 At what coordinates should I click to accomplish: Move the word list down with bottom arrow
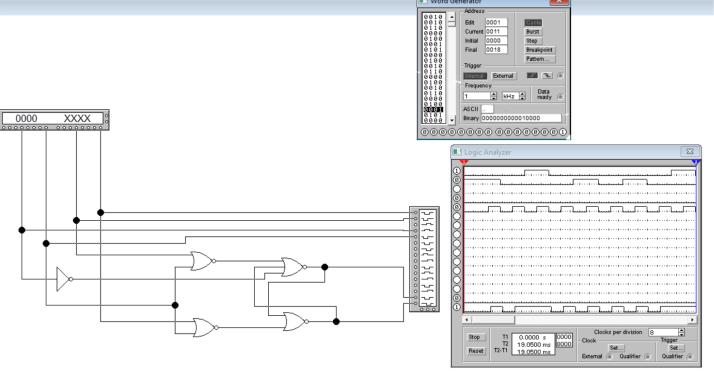pyautogui.click(x=452, y=120)
